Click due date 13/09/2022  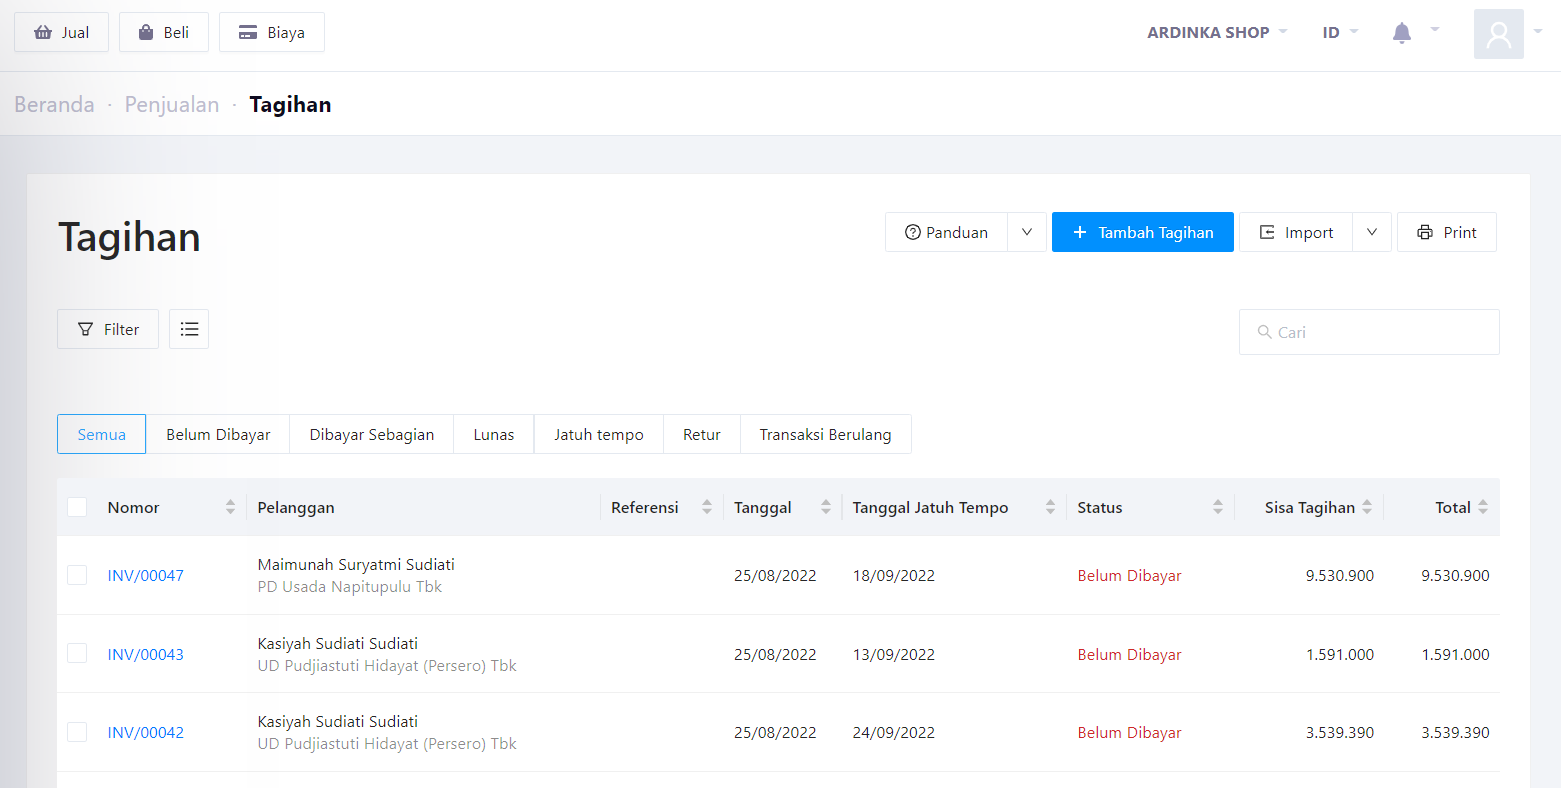coord(894,654)
